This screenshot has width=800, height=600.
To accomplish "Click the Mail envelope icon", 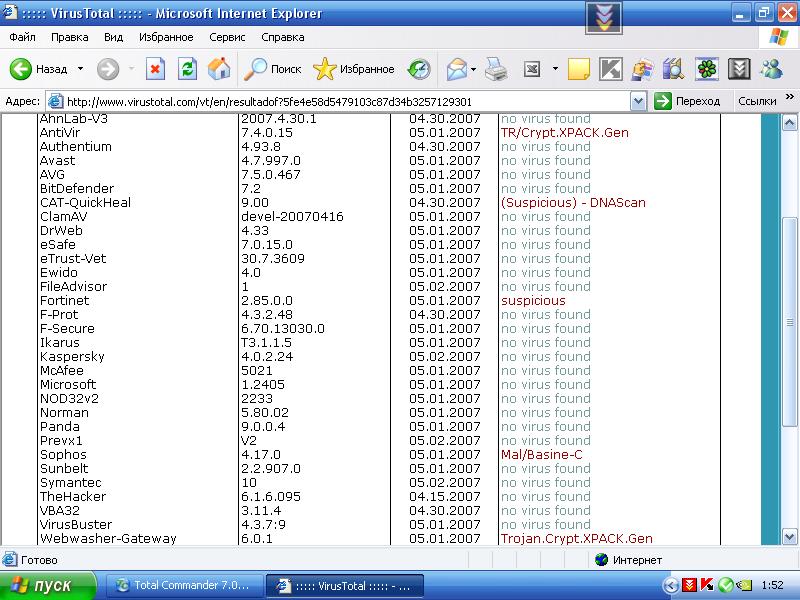I will (457, 69).
